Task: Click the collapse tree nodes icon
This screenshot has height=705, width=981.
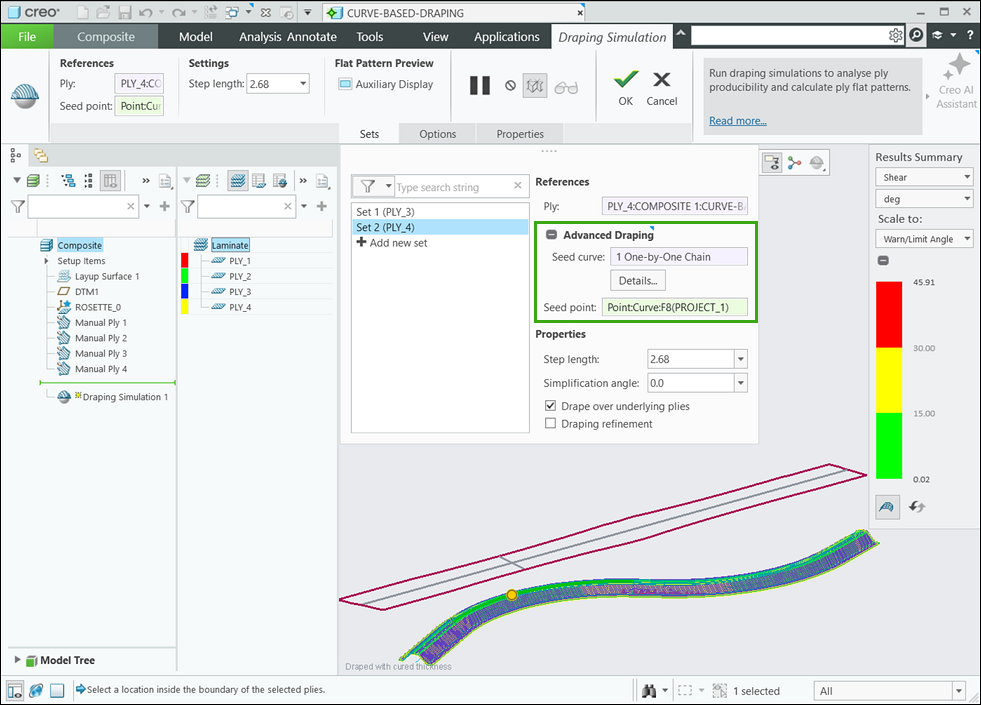Action: (x=88, y=181)
